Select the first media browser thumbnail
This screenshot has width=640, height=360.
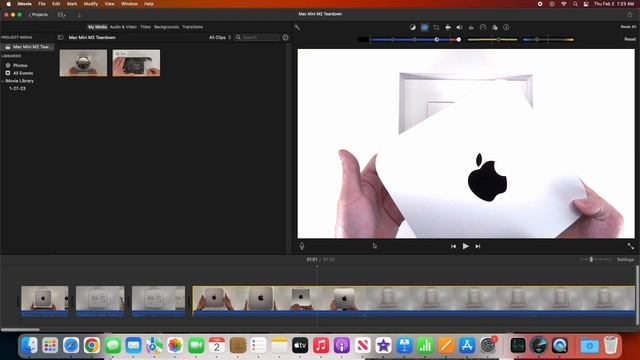[x=83, y=63]
